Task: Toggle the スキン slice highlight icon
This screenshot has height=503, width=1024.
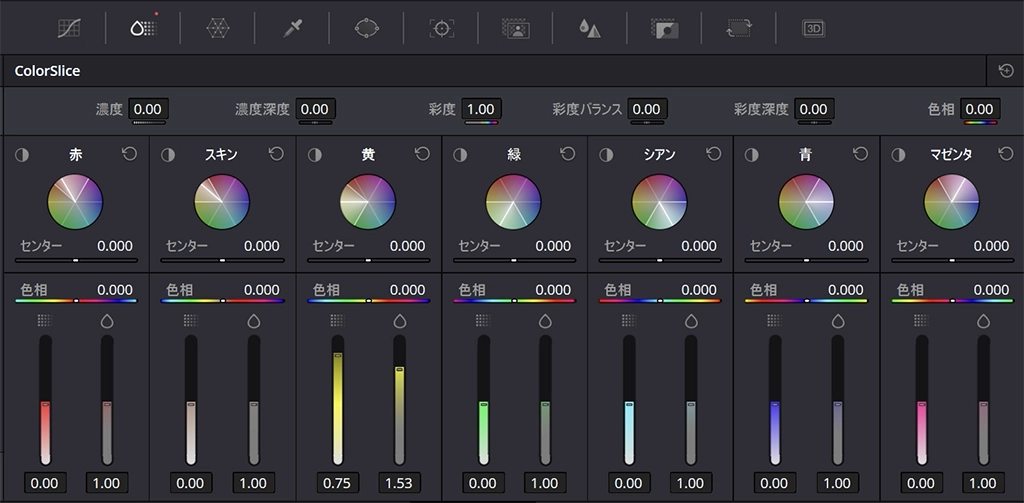Action: tap(168, 155)
